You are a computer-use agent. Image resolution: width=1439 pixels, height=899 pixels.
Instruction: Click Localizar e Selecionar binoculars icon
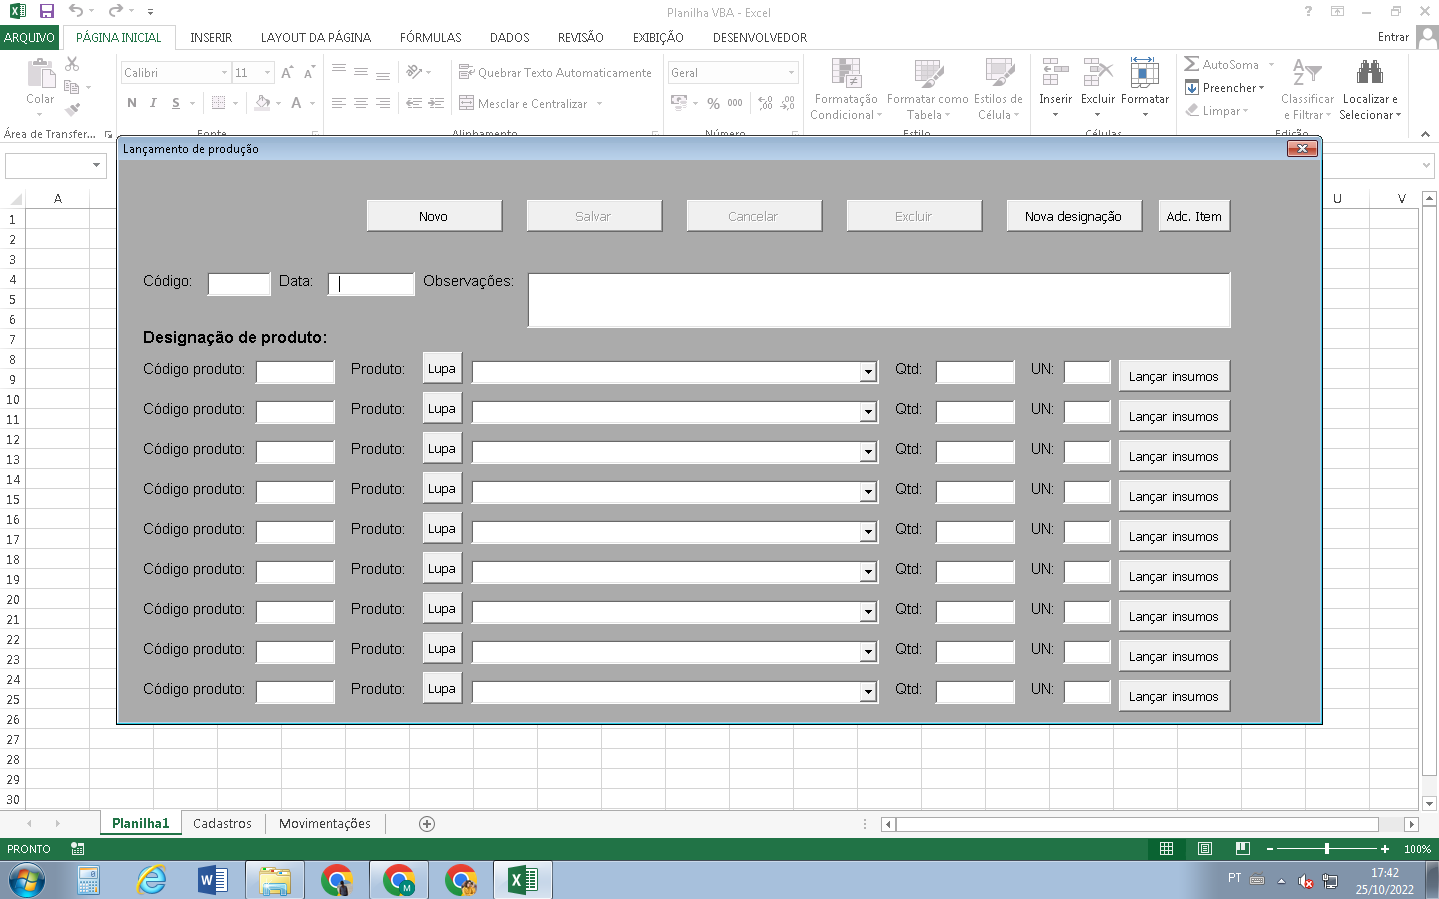tap(1370, 73)
